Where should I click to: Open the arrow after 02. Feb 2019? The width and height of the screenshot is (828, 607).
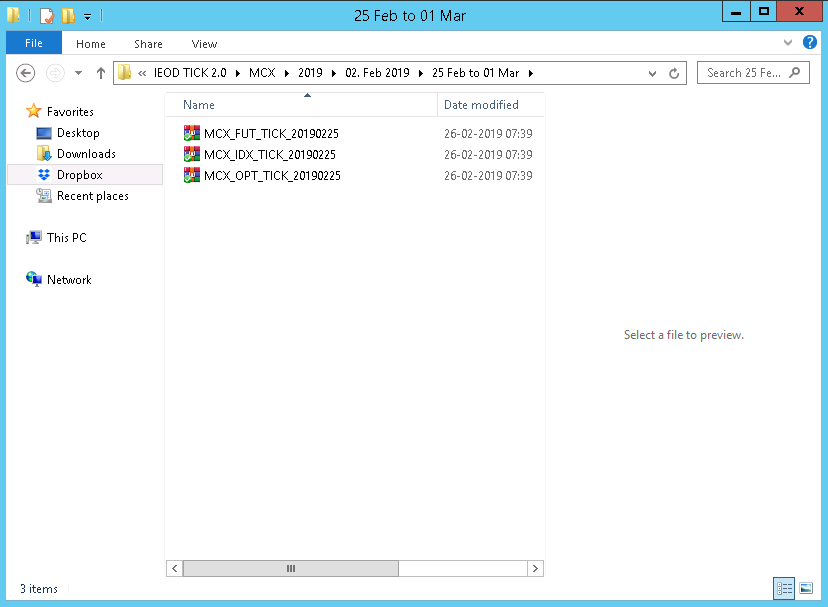pos(421,73)
